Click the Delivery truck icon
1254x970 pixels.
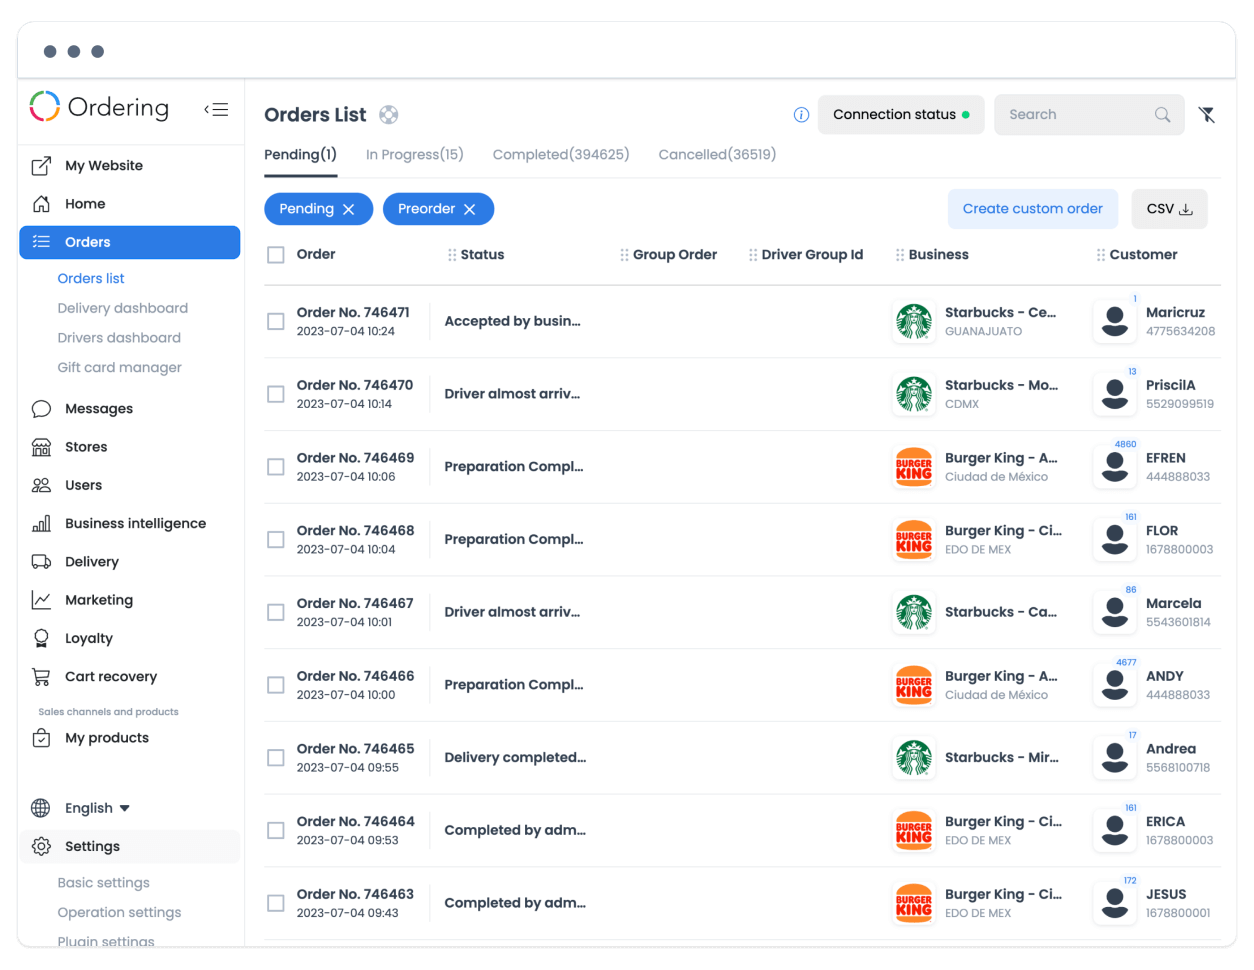click(41, 562)
